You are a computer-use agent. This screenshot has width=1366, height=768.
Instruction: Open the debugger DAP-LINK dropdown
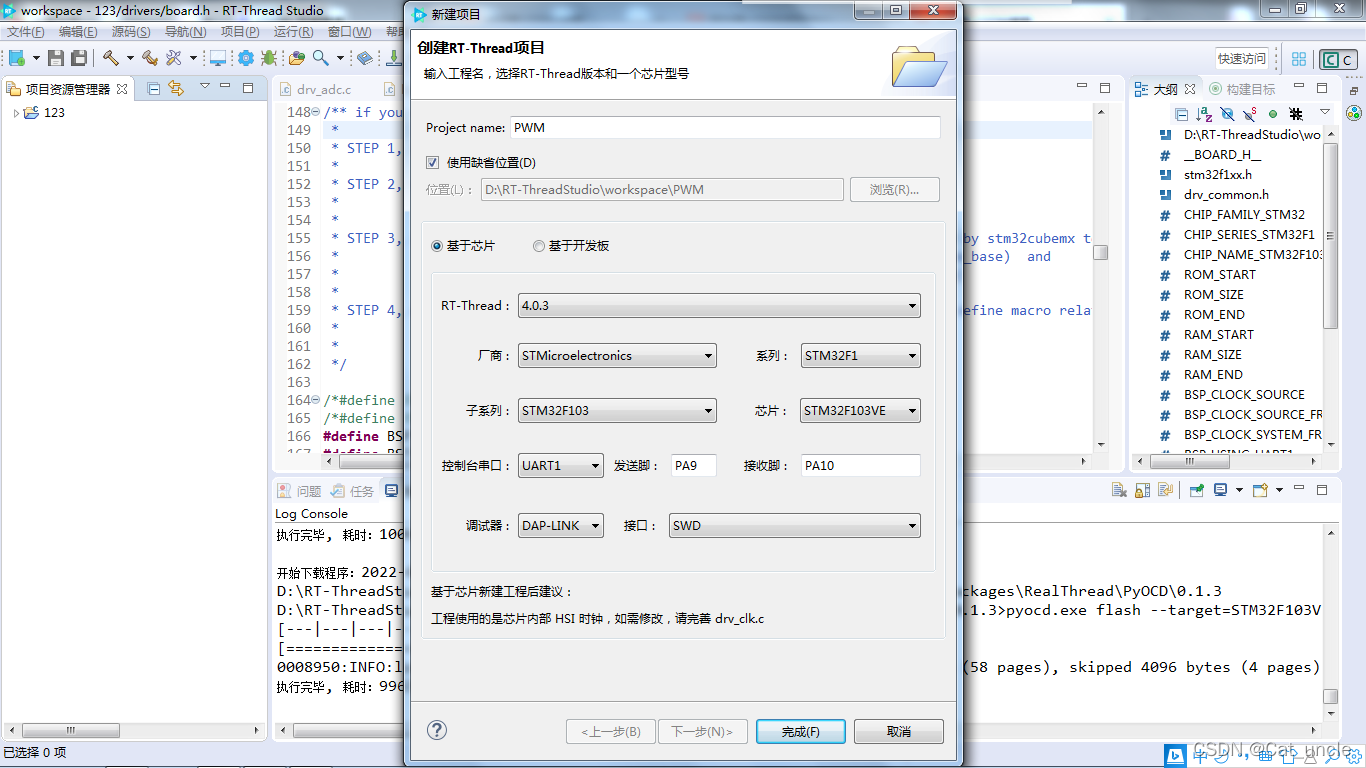click(561, 526)
